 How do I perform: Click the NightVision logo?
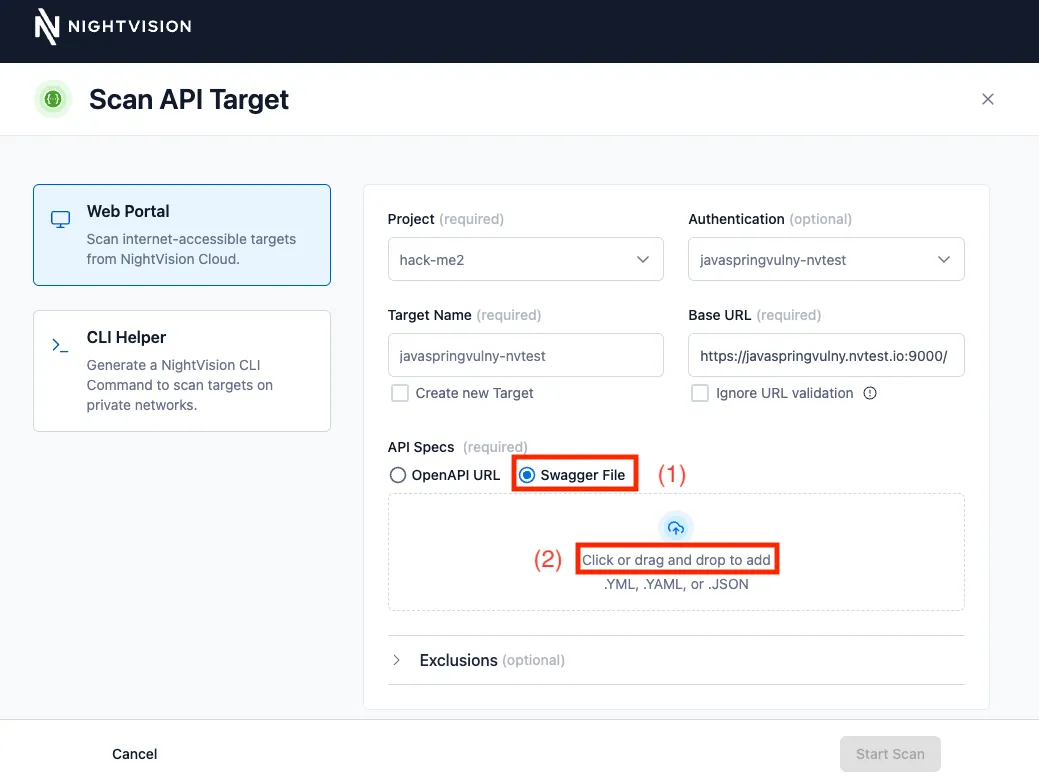113,26
